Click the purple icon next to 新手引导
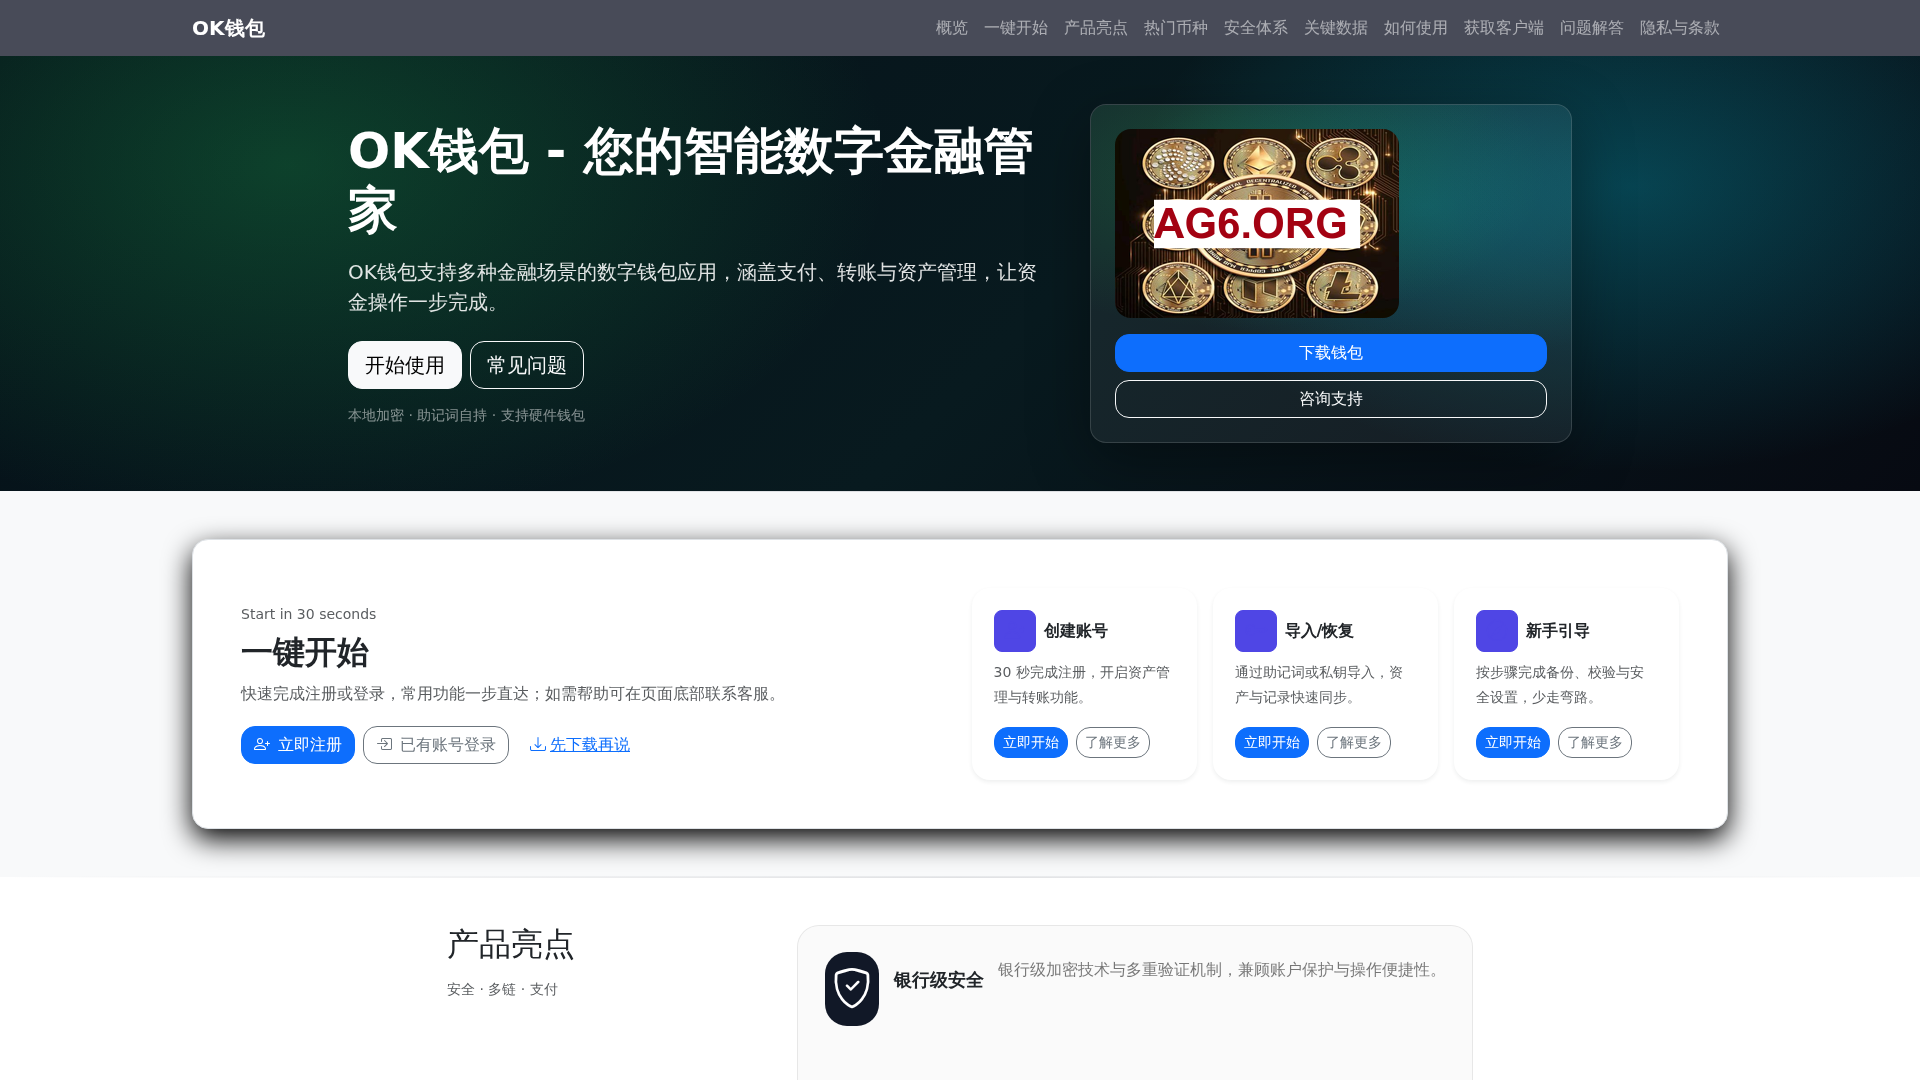Screen dimensions: 1920x1080 (x=1497, y=631)
